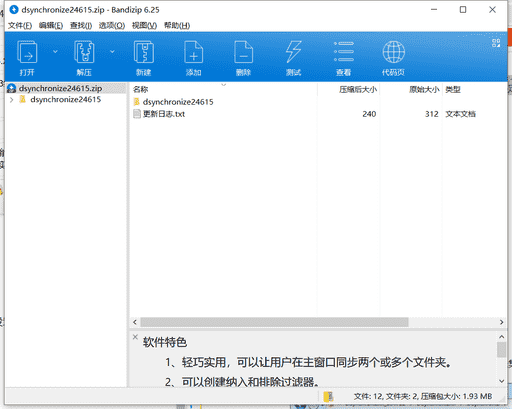Click the status bar file count text

click(x=423, y=396)
